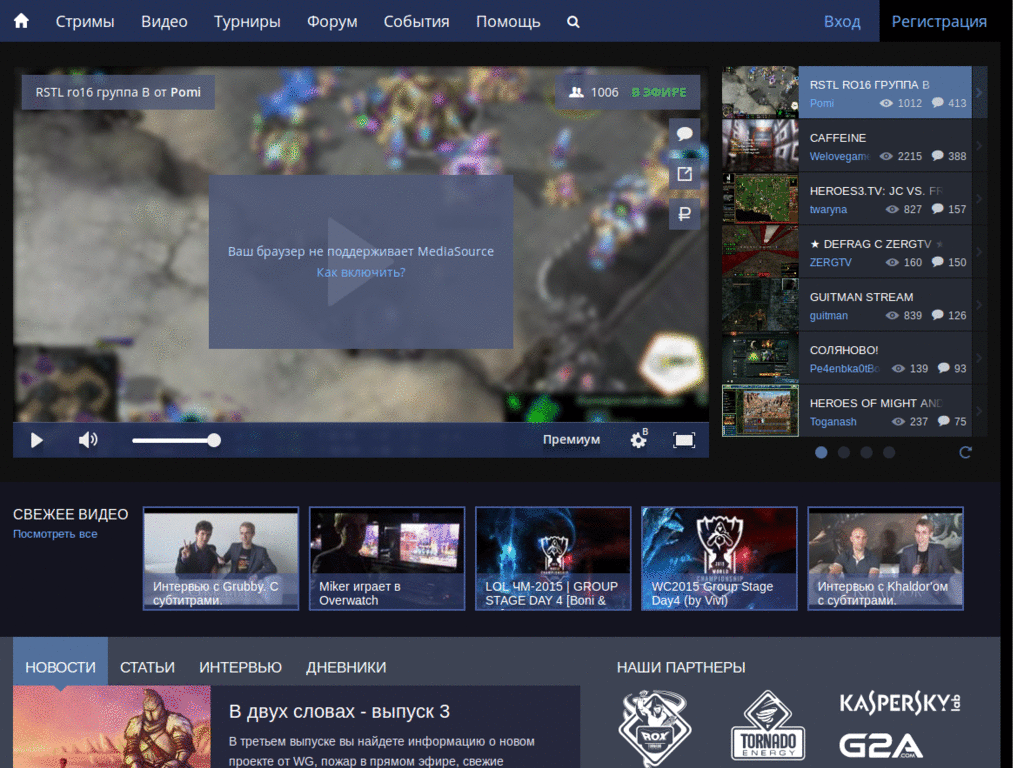This screenshot has height=768, width=1024.
Task: Click the Регистрация button
Action: pos(938,20)
